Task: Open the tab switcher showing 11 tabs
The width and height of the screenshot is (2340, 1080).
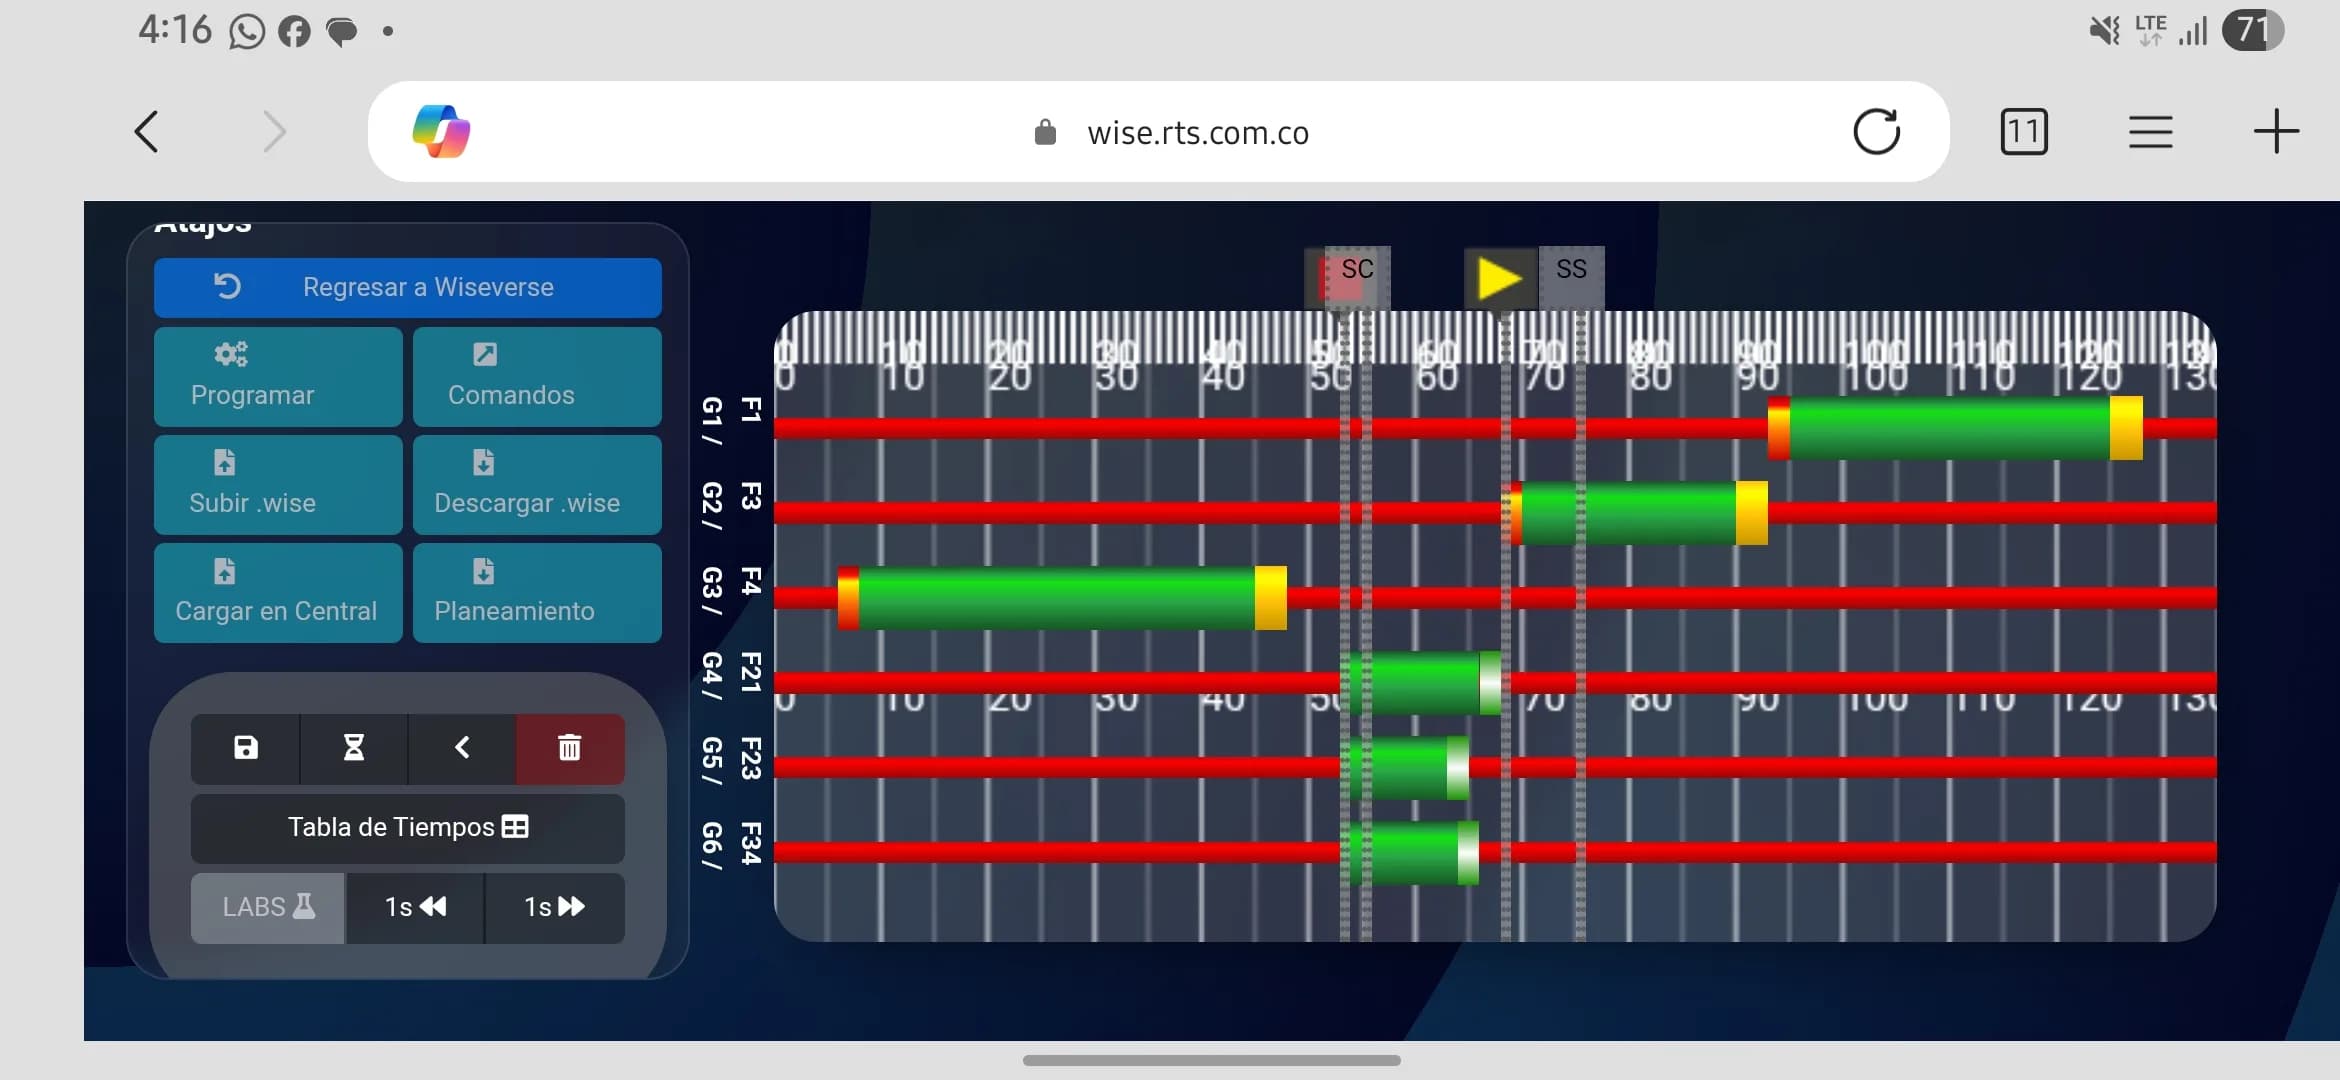Action: (2023, 131)
